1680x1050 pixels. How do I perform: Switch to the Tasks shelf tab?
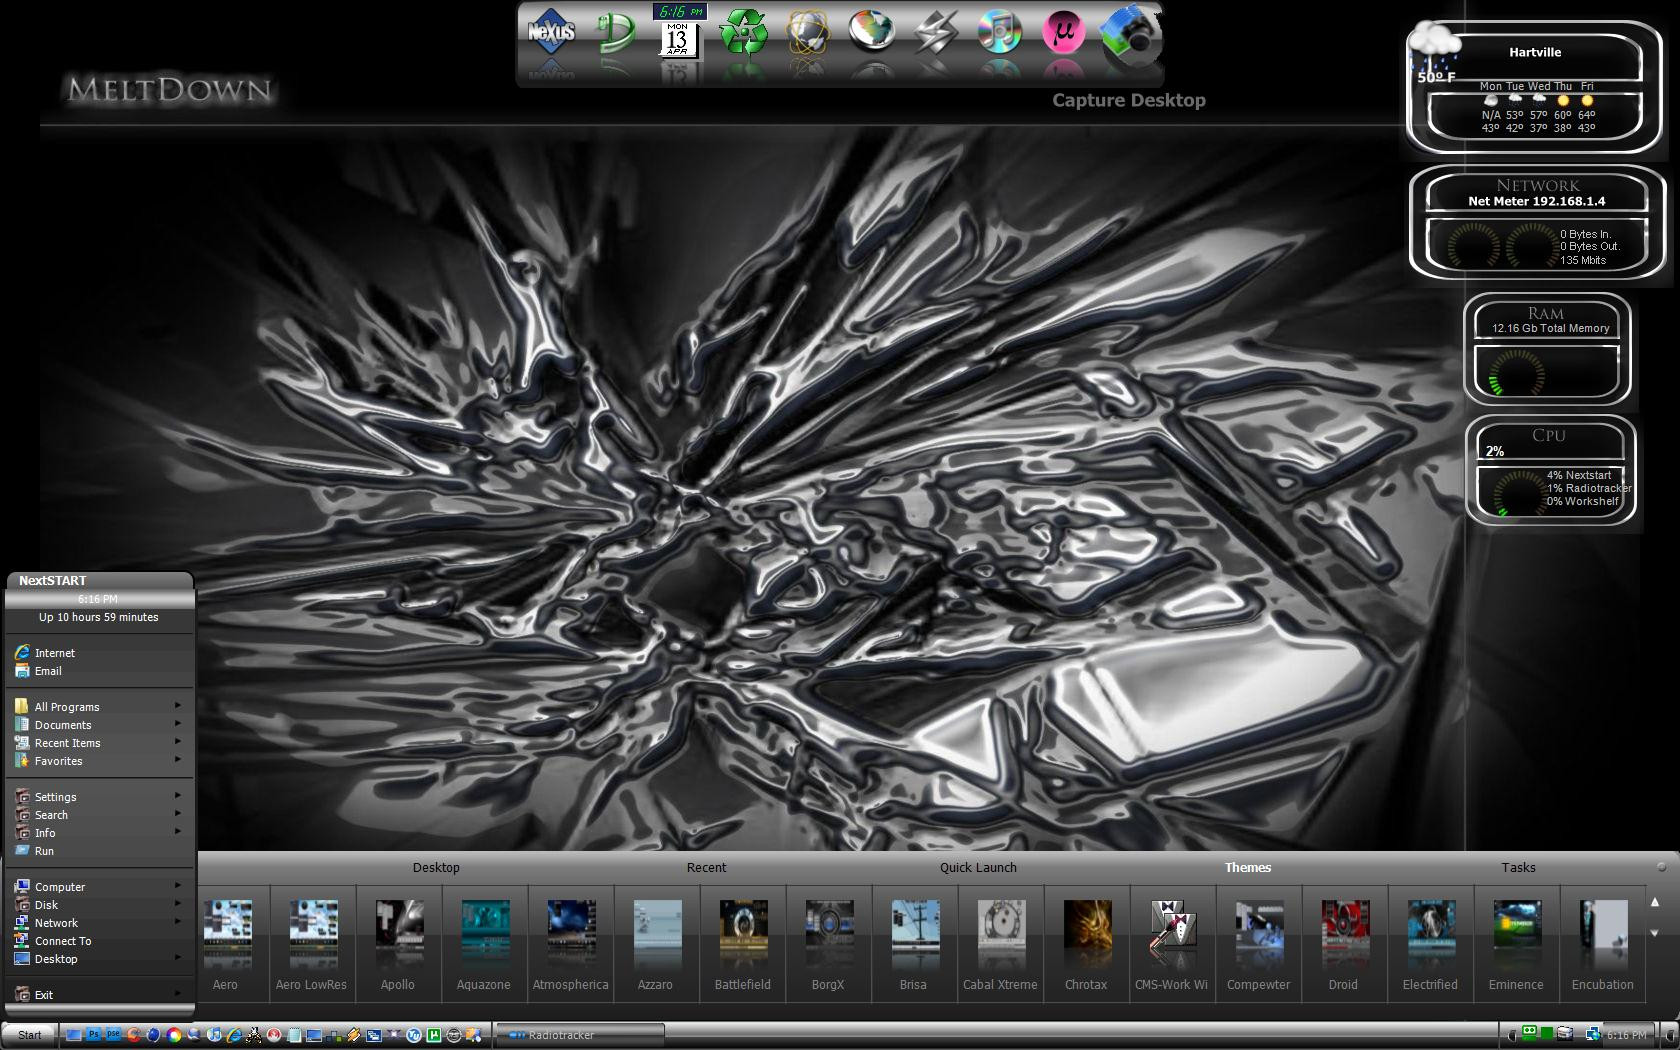point(1517,867)
